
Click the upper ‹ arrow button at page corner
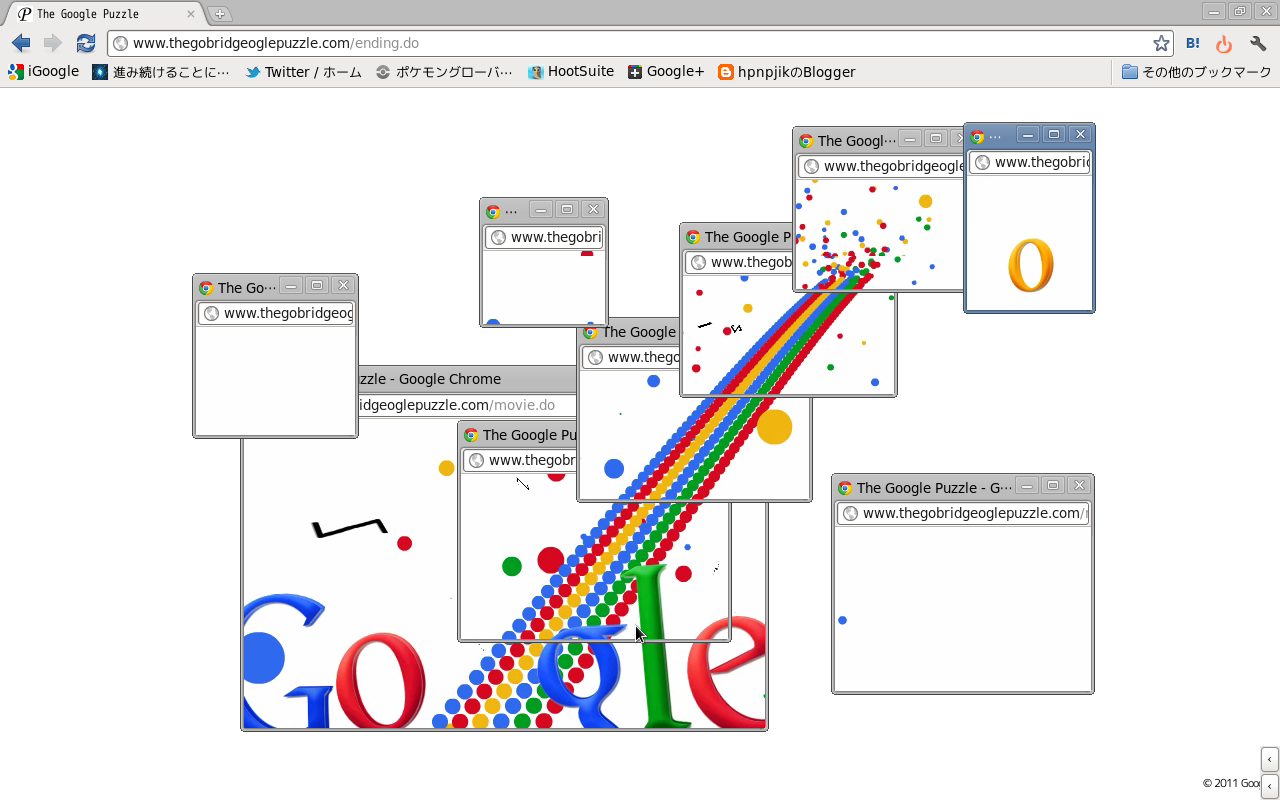click(1269, 759)
